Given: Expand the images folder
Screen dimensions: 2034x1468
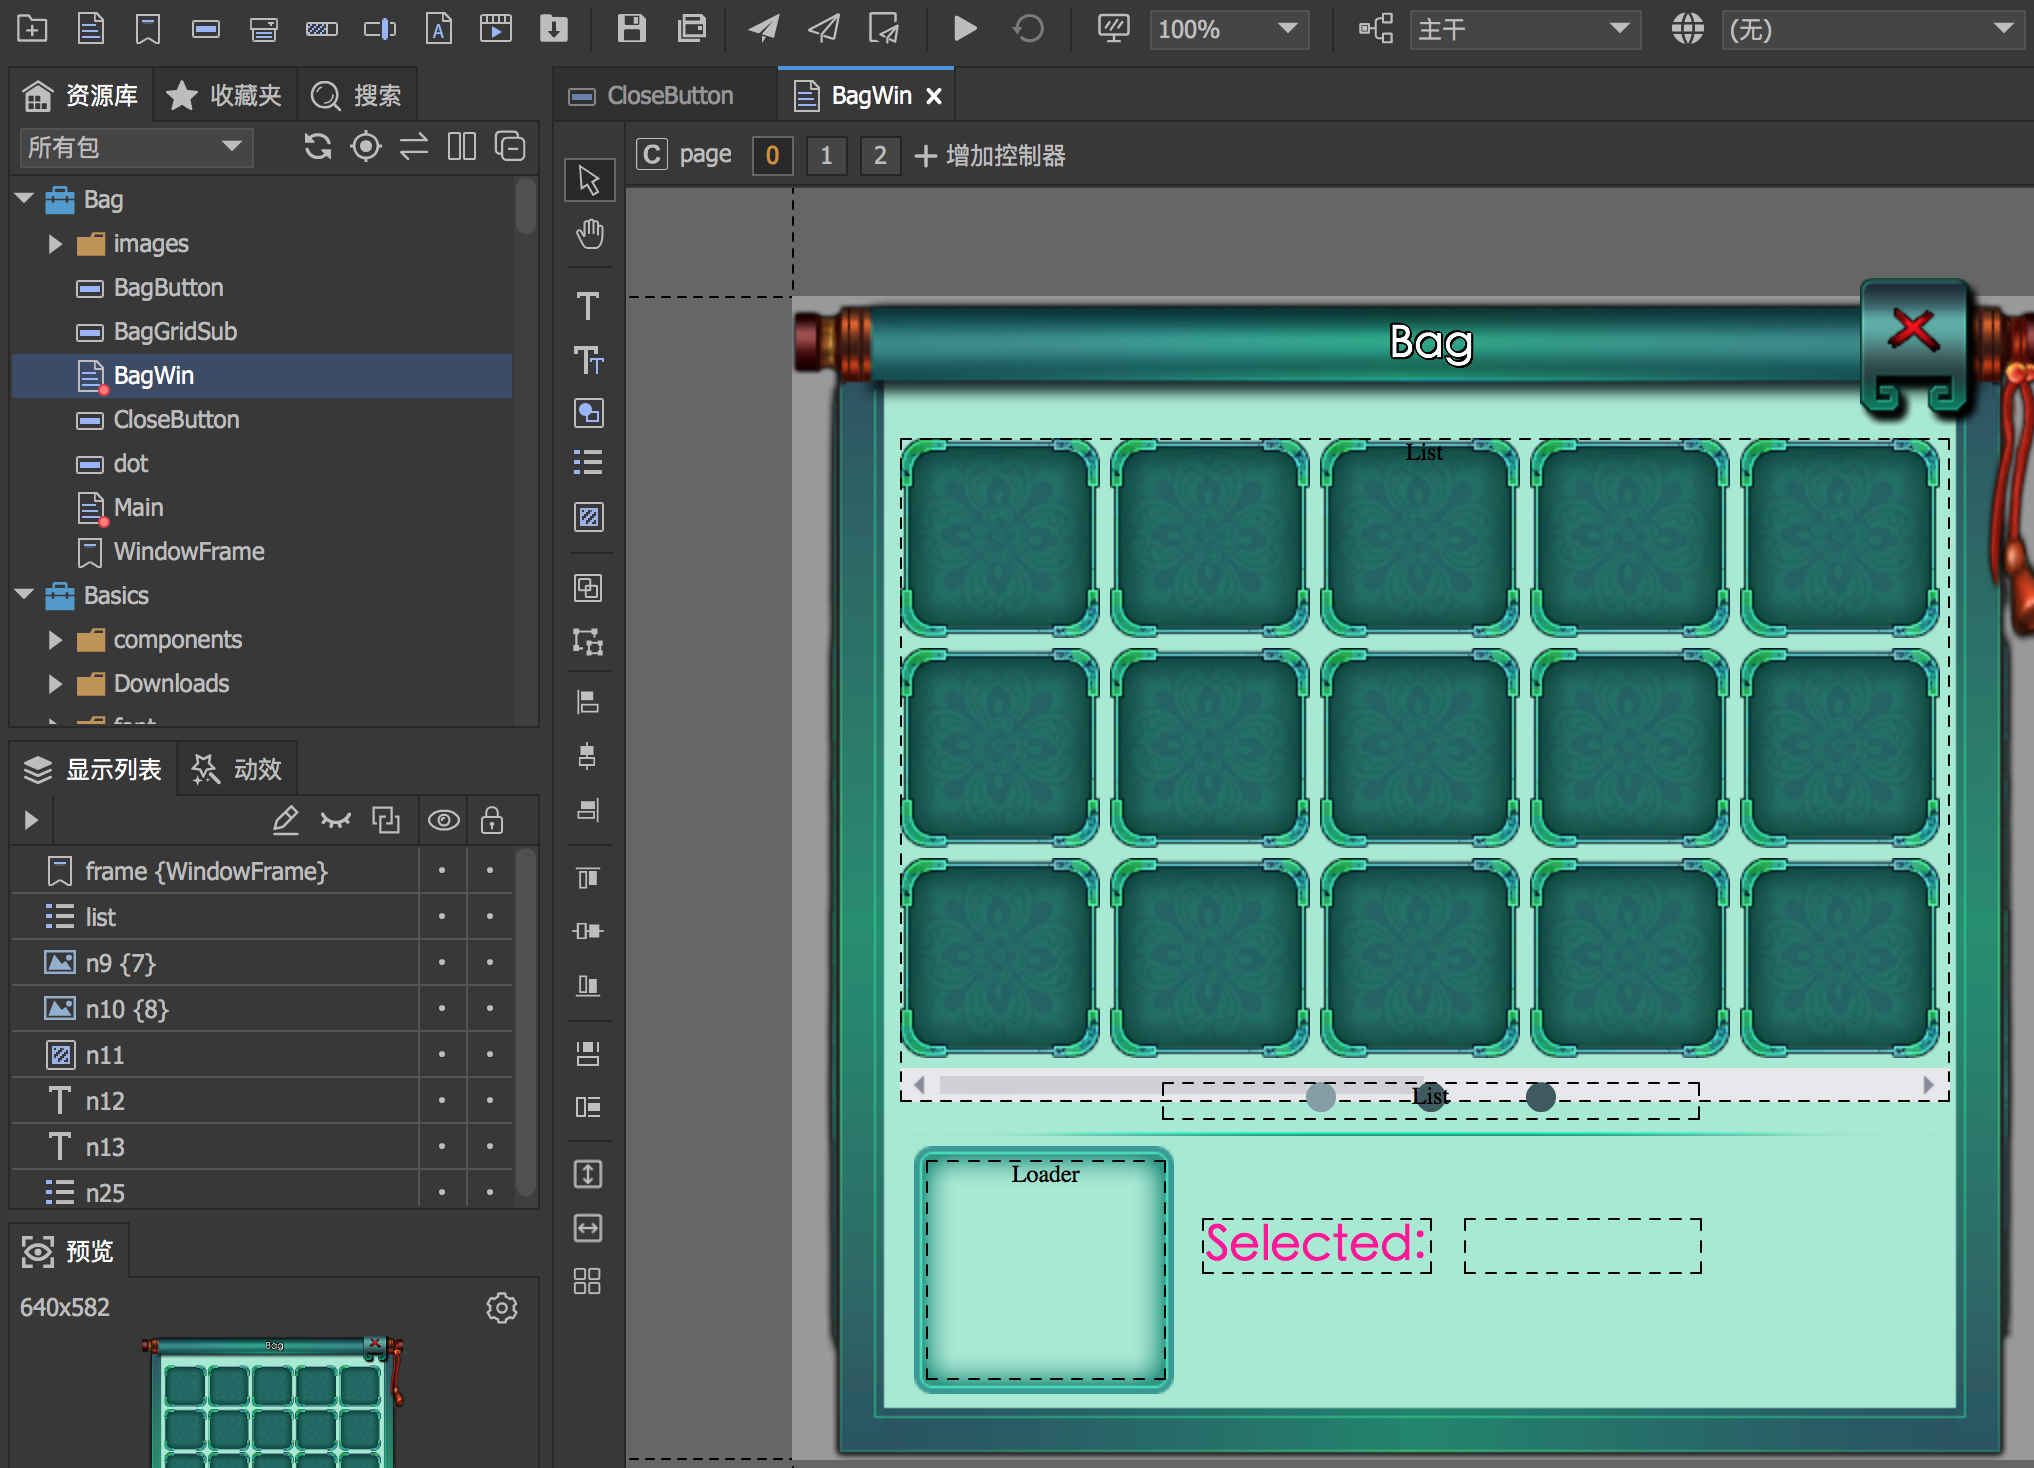Looking at the screenshot, I should [55, 244].
